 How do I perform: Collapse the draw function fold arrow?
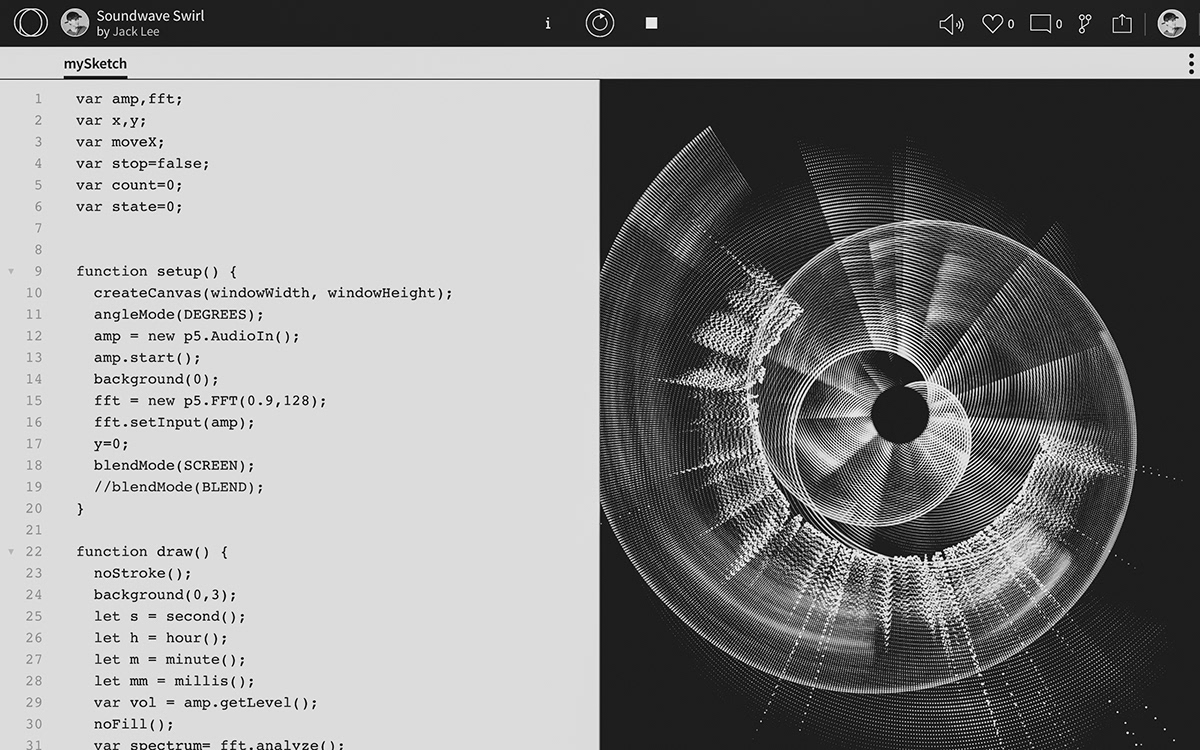pos(11,552)
